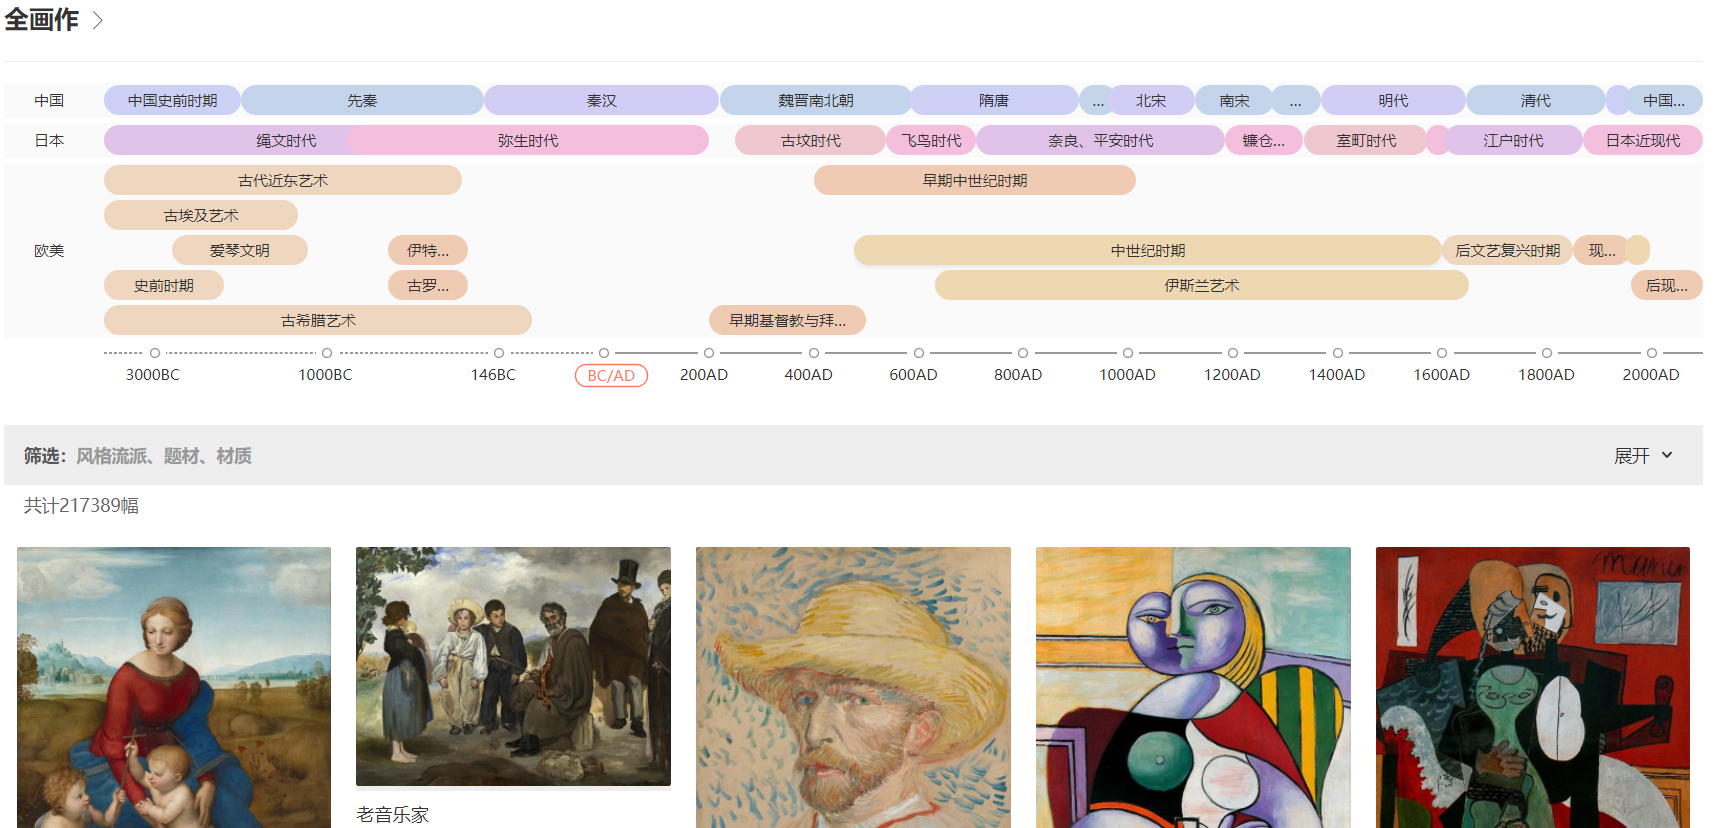This screenshot has height=828, width=1716.
Task: Select 后文艺复兴时期 category
Action: click(x=1507, y=250)
